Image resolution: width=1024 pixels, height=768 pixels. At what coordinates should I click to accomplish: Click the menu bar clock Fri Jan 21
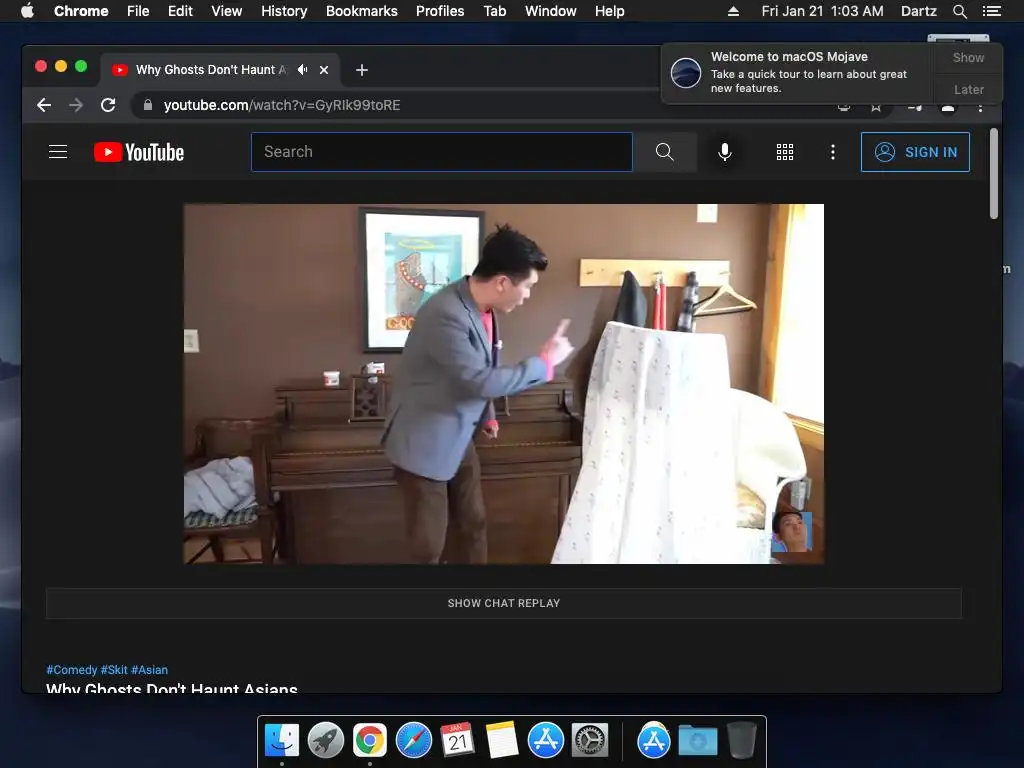tap(822, 11)
